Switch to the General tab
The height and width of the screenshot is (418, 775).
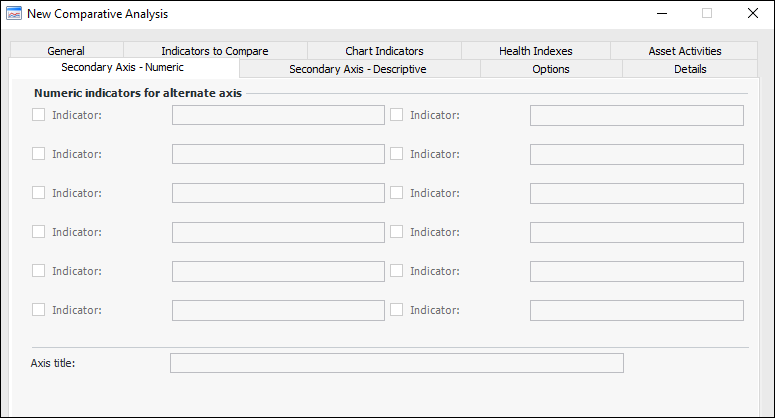point(66,51)
